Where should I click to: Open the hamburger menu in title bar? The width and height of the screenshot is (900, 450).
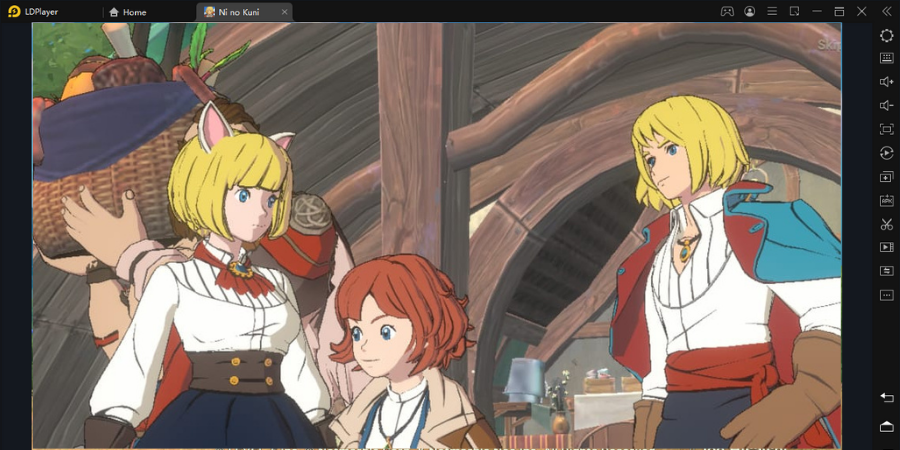772,11
